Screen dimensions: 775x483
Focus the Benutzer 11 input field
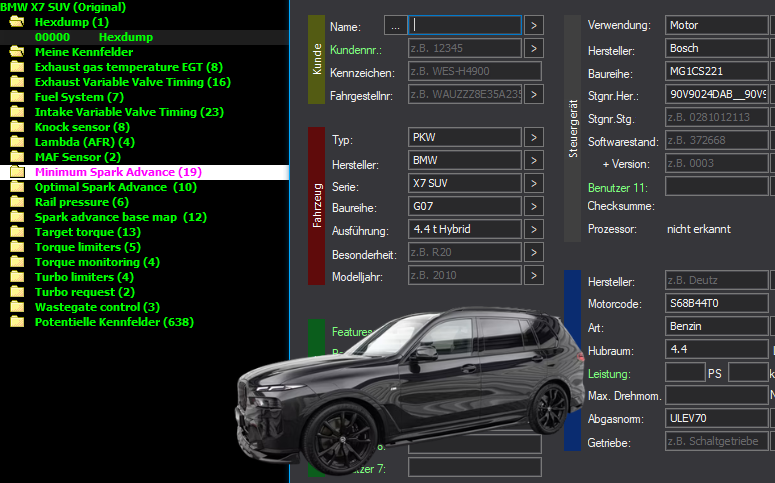click(x=717, y=186)
